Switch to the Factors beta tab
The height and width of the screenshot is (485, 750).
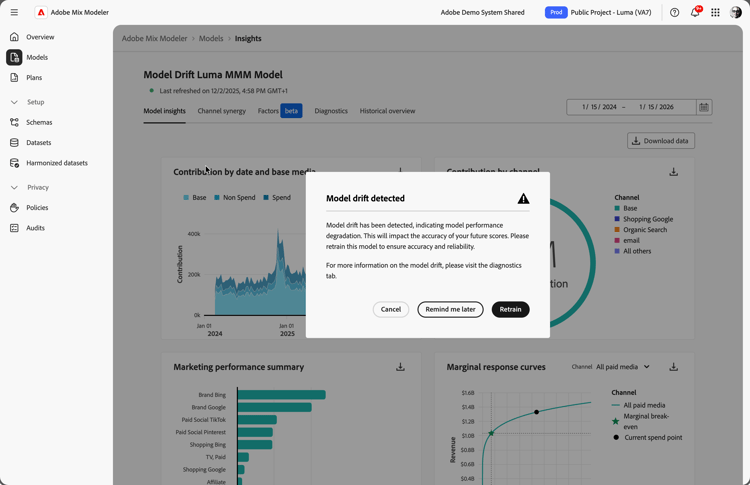point(280,111)
